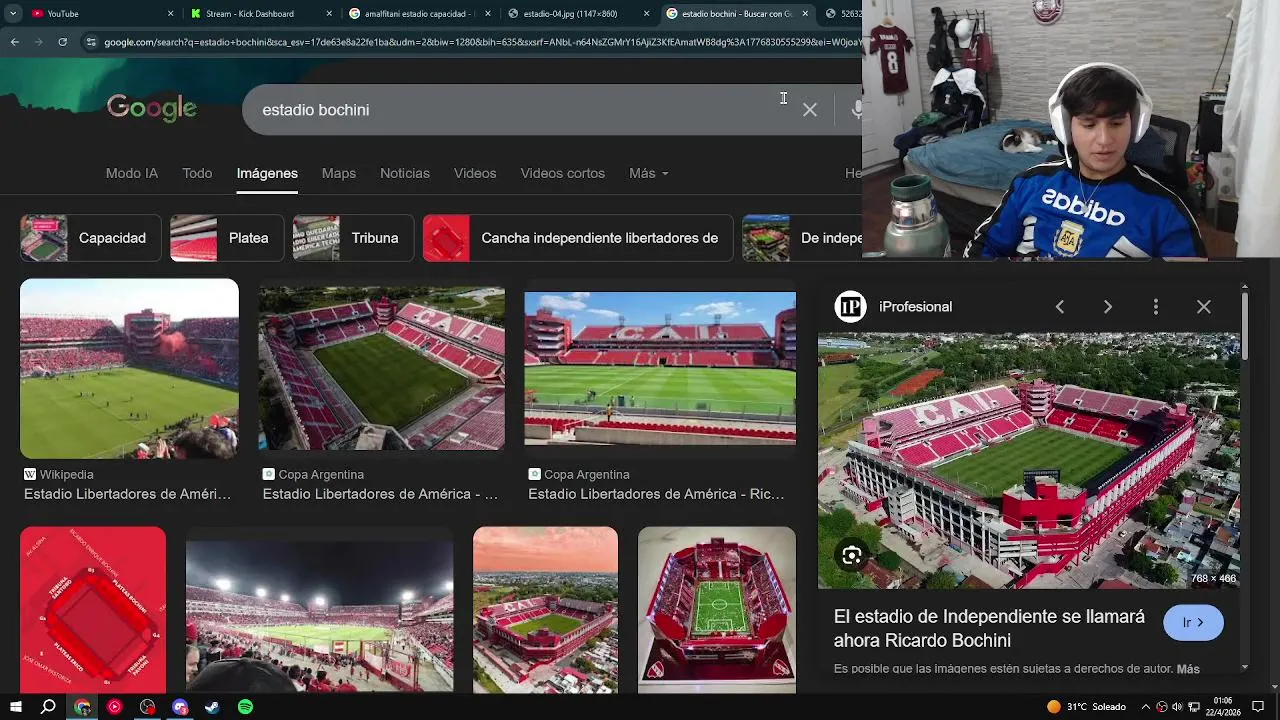Screen dimensions: 1280x720
Task: Go back with the browser back arrow
Action: (14, 42)
